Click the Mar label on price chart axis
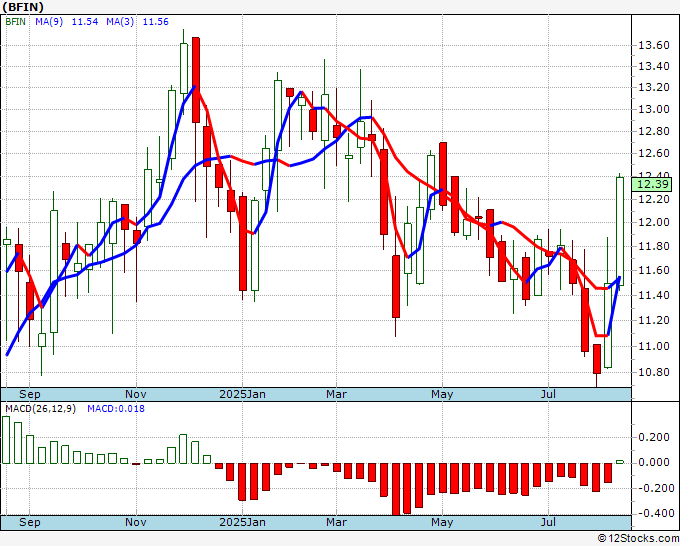Viewport: 680px width, 546px height. pyautogui.click(x=337, y=394)
